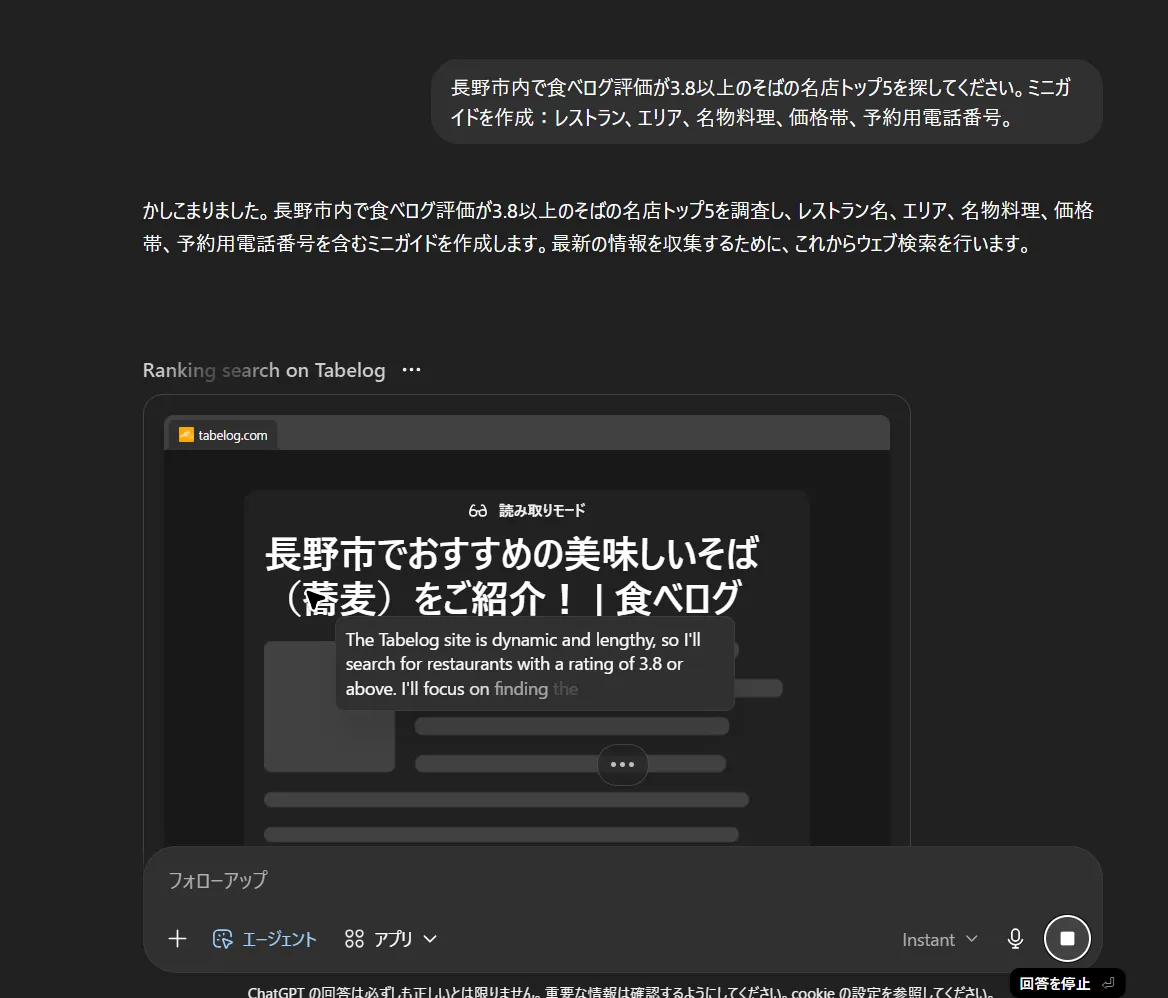Screen dimensions: 1168x998
Task: Click the Tabelog site is dynamic reasoning tooltip
Action: (535, 664)
